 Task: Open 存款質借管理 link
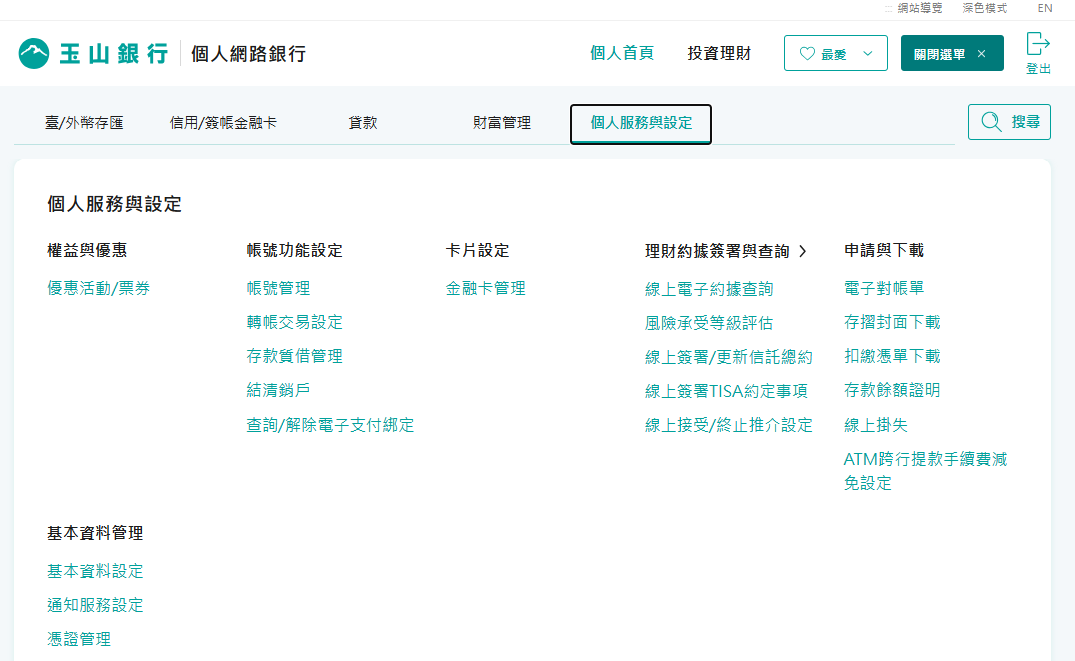click(x=294, y=356)
